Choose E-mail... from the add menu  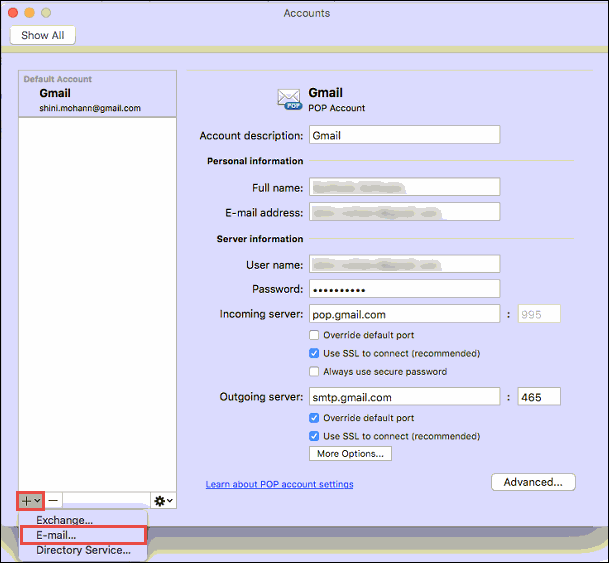[83, 535]
